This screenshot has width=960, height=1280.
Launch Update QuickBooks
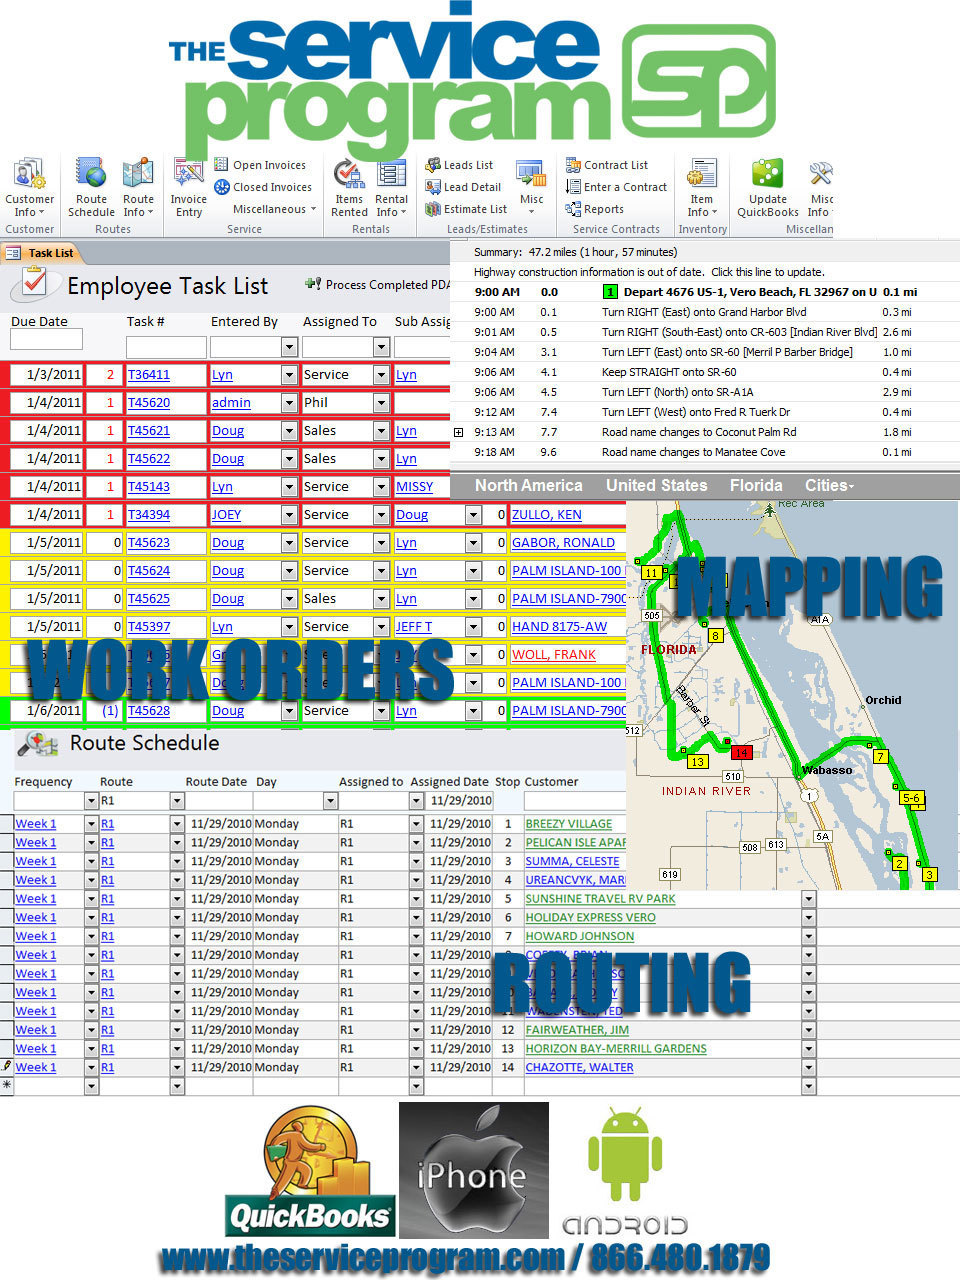point(767,188)
